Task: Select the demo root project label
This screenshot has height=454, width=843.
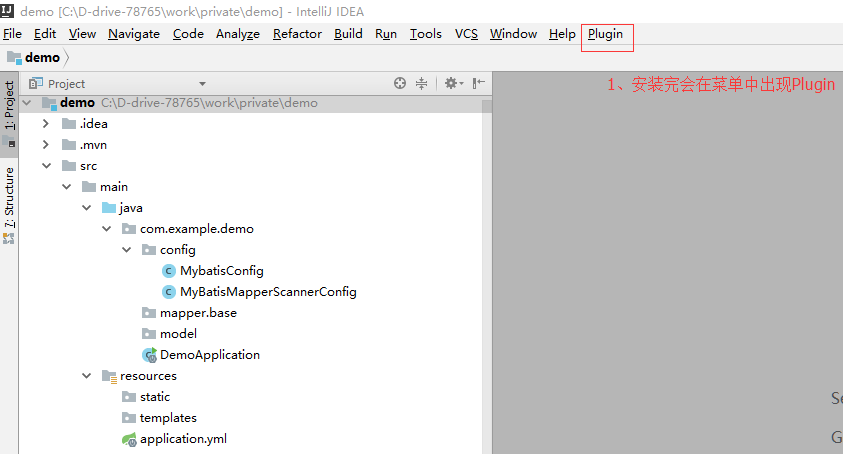Action: point(77,102)
